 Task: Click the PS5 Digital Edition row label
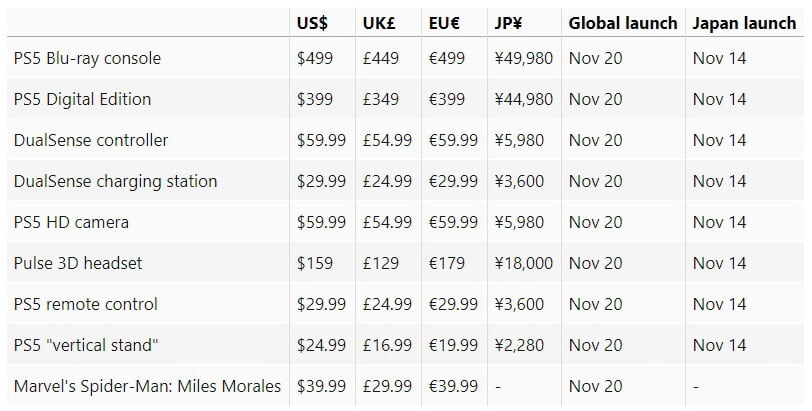coord(82,99)
